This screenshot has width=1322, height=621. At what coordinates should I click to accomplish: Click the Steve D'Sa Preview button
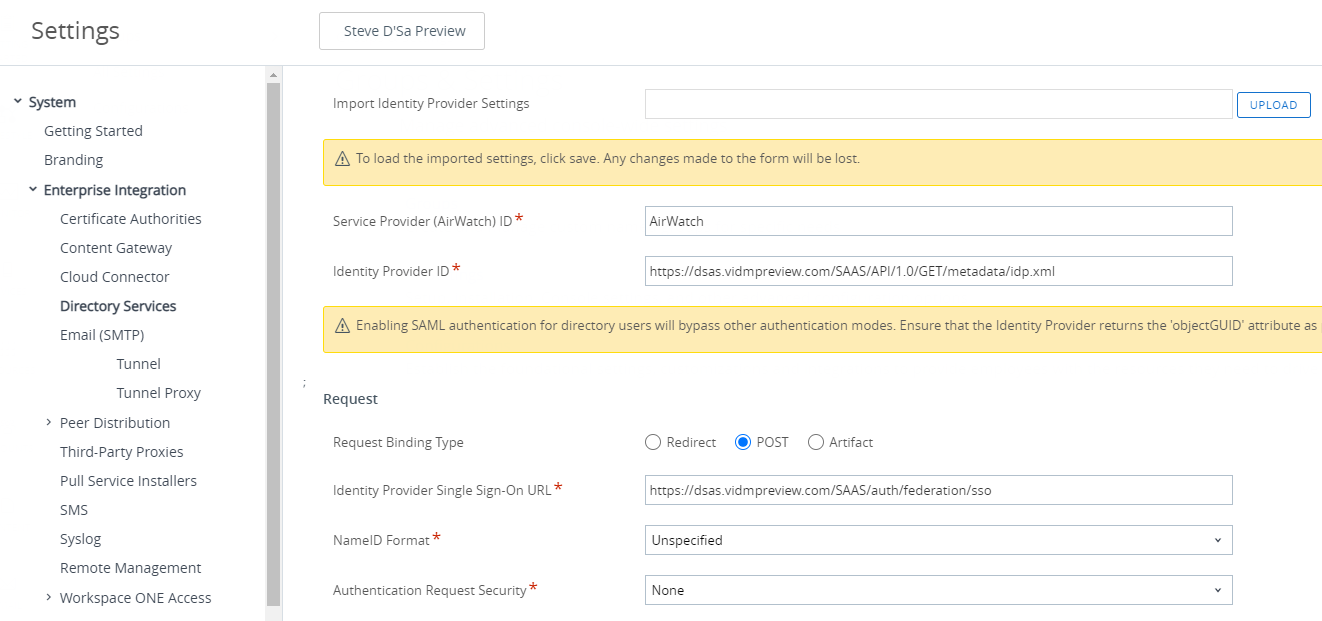click(x=401, y=31)
